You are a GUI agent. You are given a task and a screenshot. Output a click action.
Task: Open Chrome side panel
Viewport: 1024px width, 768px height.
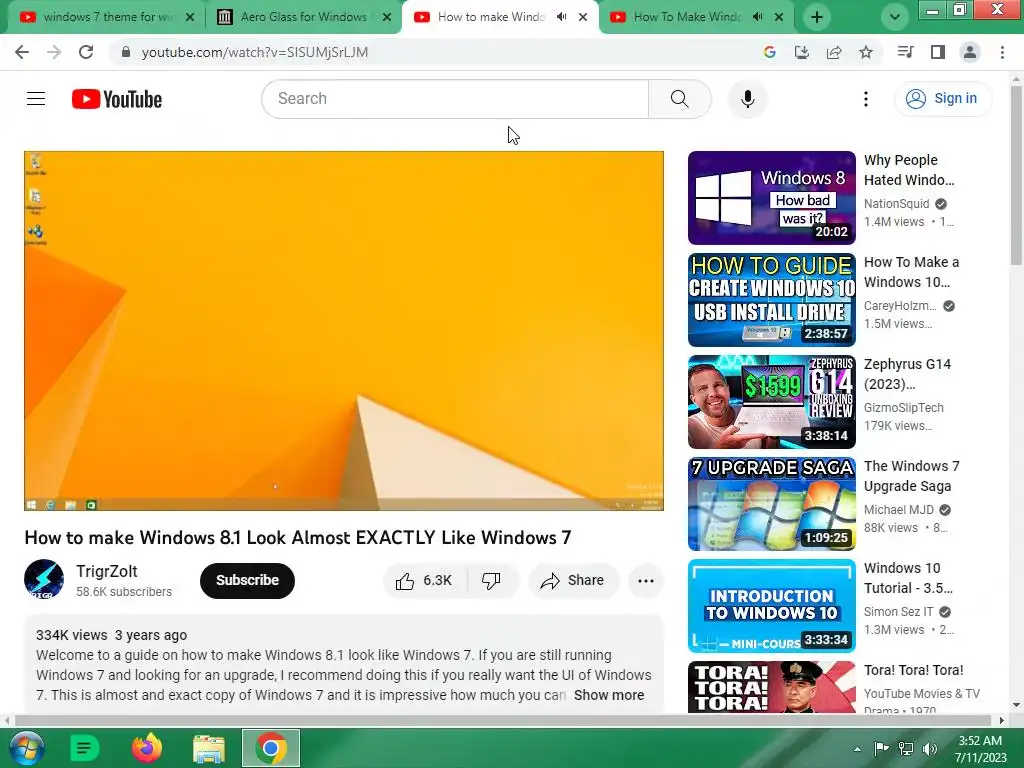coord(938,52)
